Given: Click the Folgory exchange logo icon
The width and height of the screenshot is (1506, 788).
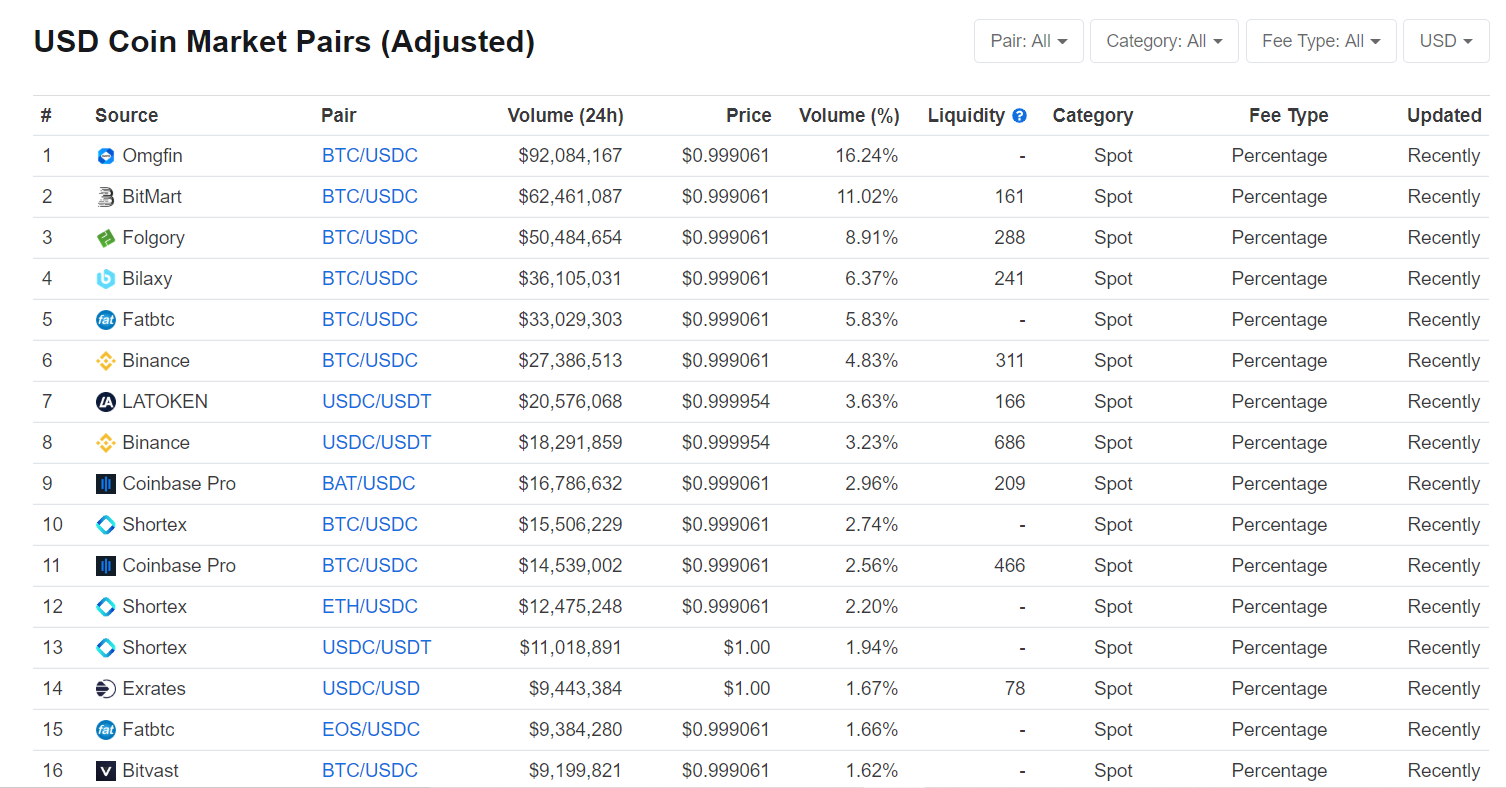Looking at the screenshot, I should click(106, 238).
